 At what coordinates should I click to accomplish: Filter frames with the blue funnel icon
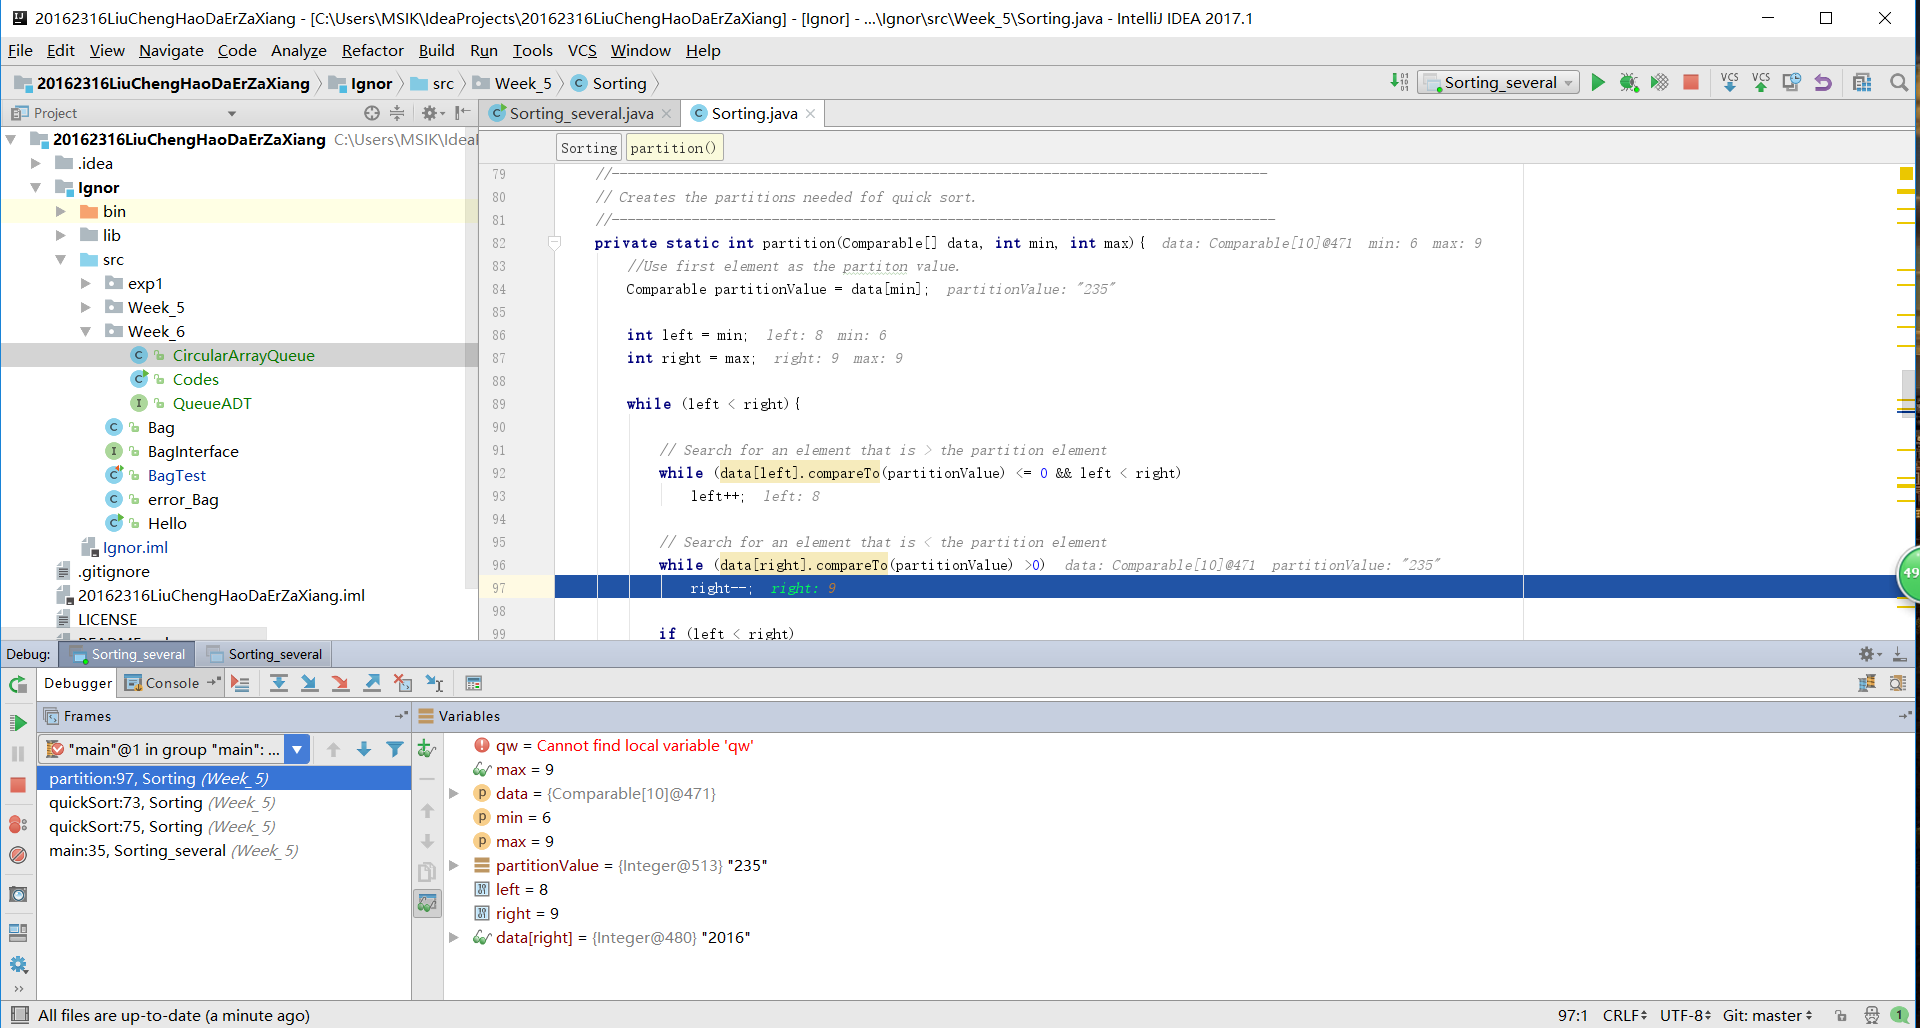point(395,749)
